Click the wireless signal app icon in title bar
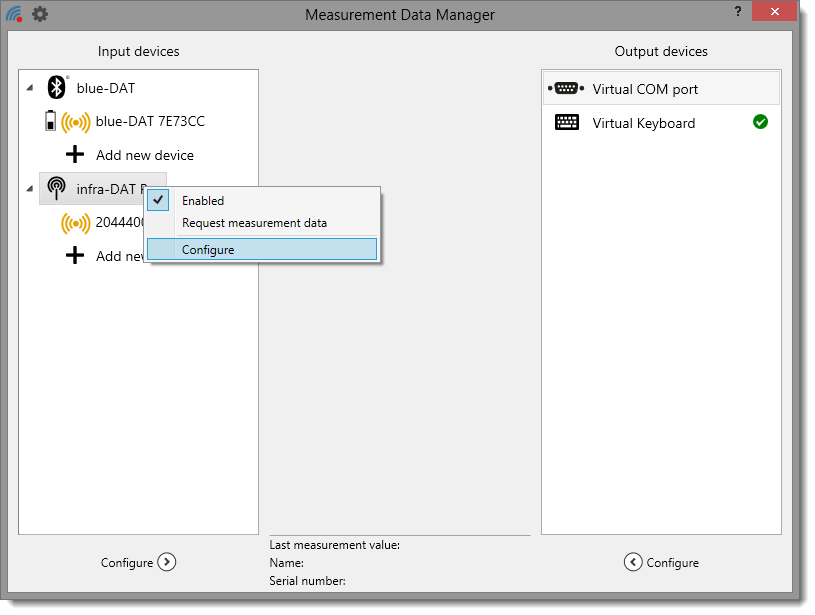Image resolution: width=815 pixels, height=615 pixels. point(15,14)
